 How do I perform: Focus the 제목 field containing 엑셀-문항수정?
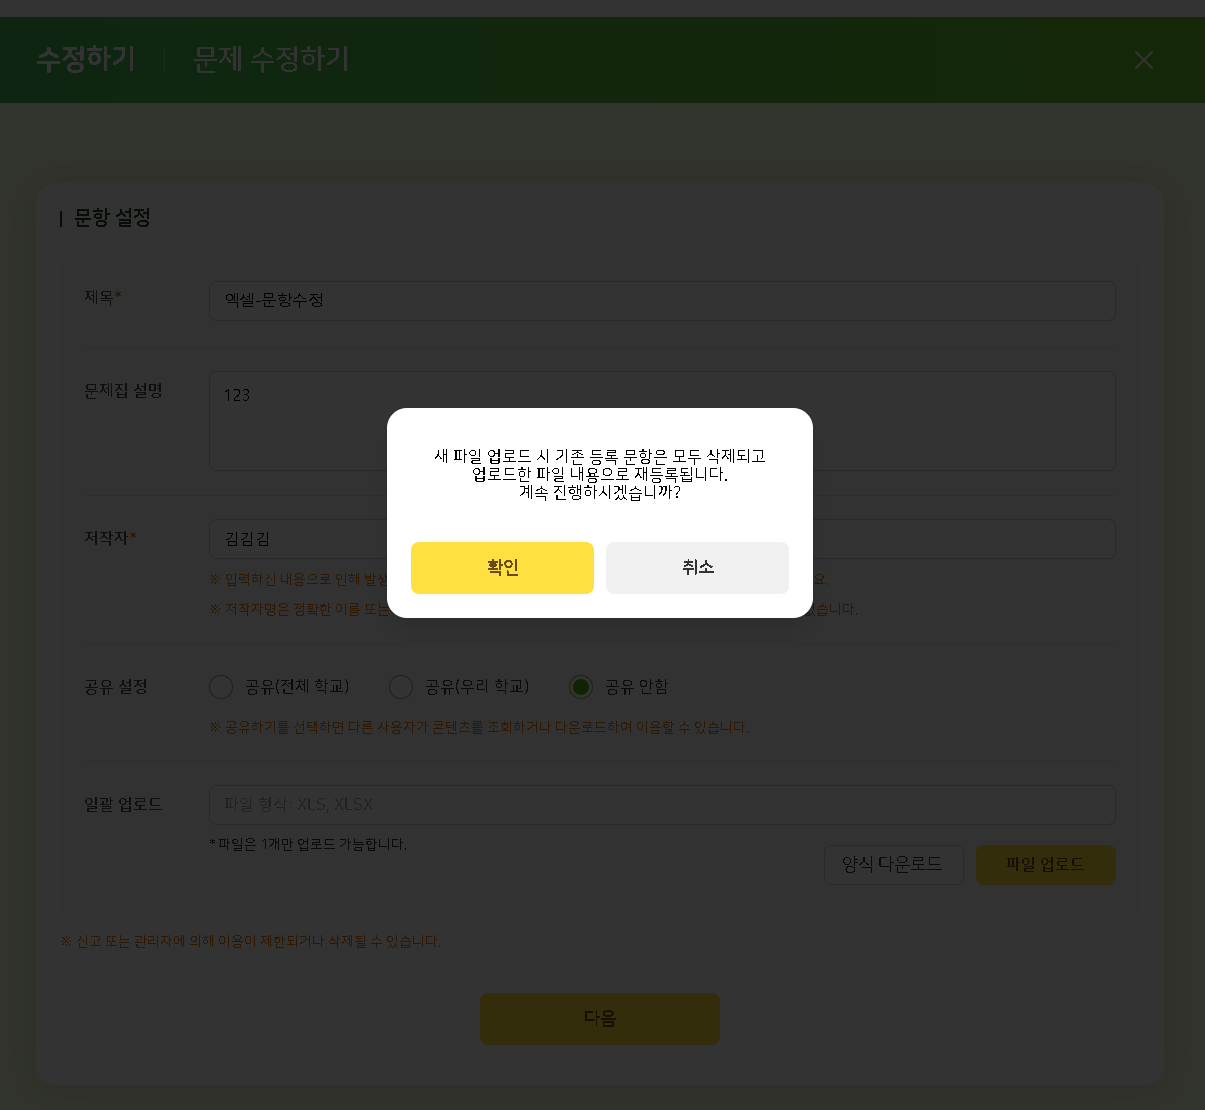662,301
